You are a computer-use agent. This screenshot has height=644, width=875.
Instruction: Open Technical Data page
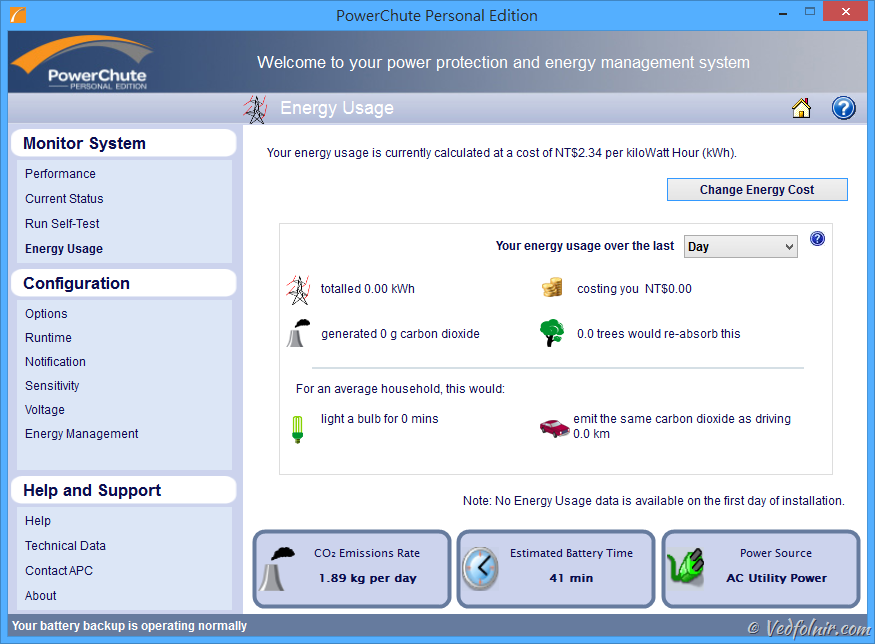(65, 546)
